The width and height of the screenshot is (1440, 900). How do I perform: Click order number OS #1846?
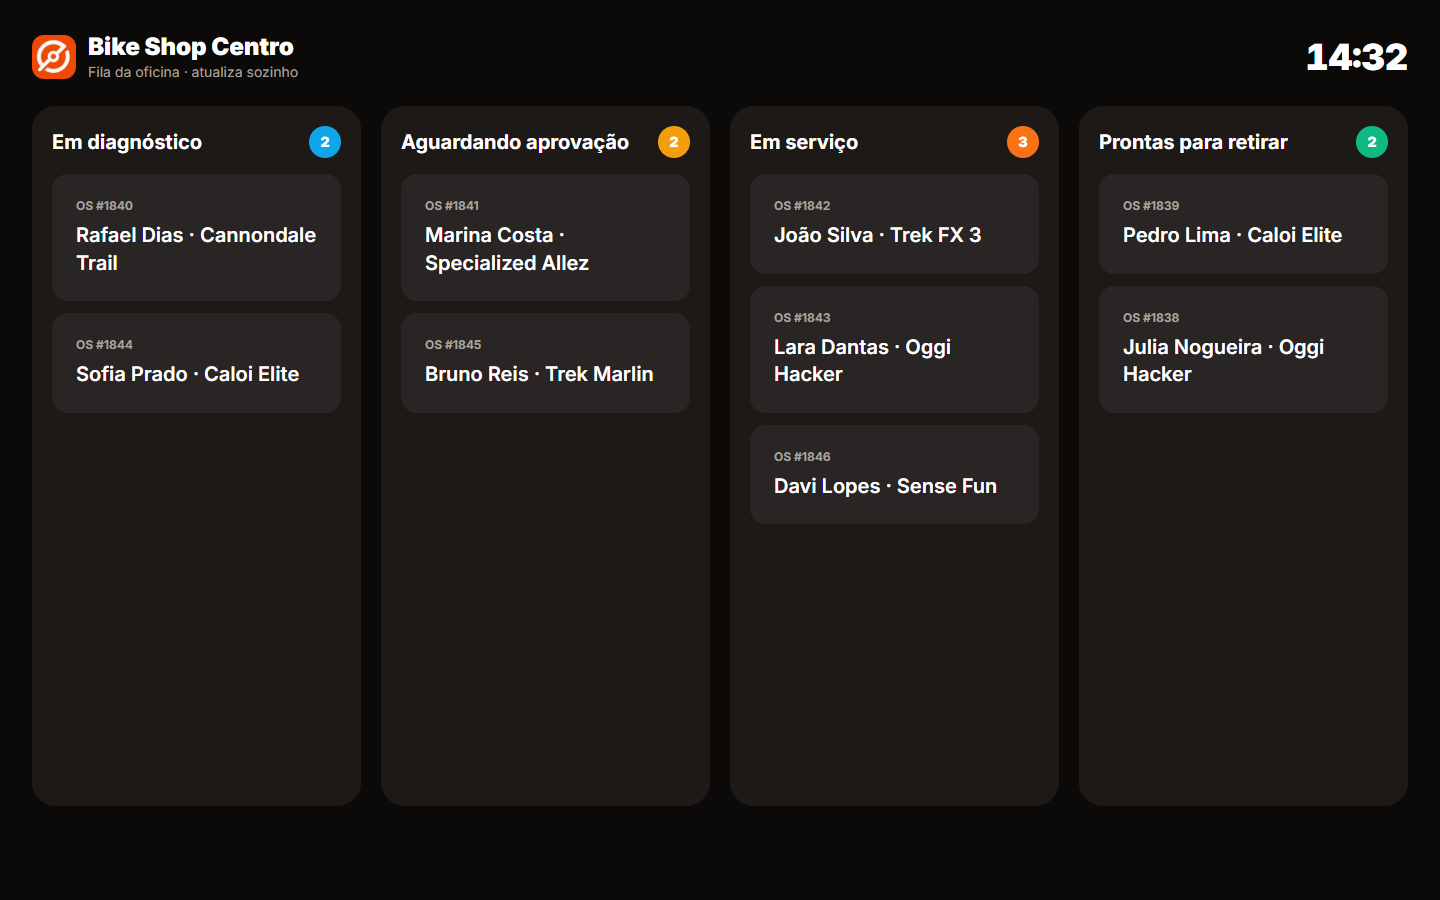(x=802, y=457)
